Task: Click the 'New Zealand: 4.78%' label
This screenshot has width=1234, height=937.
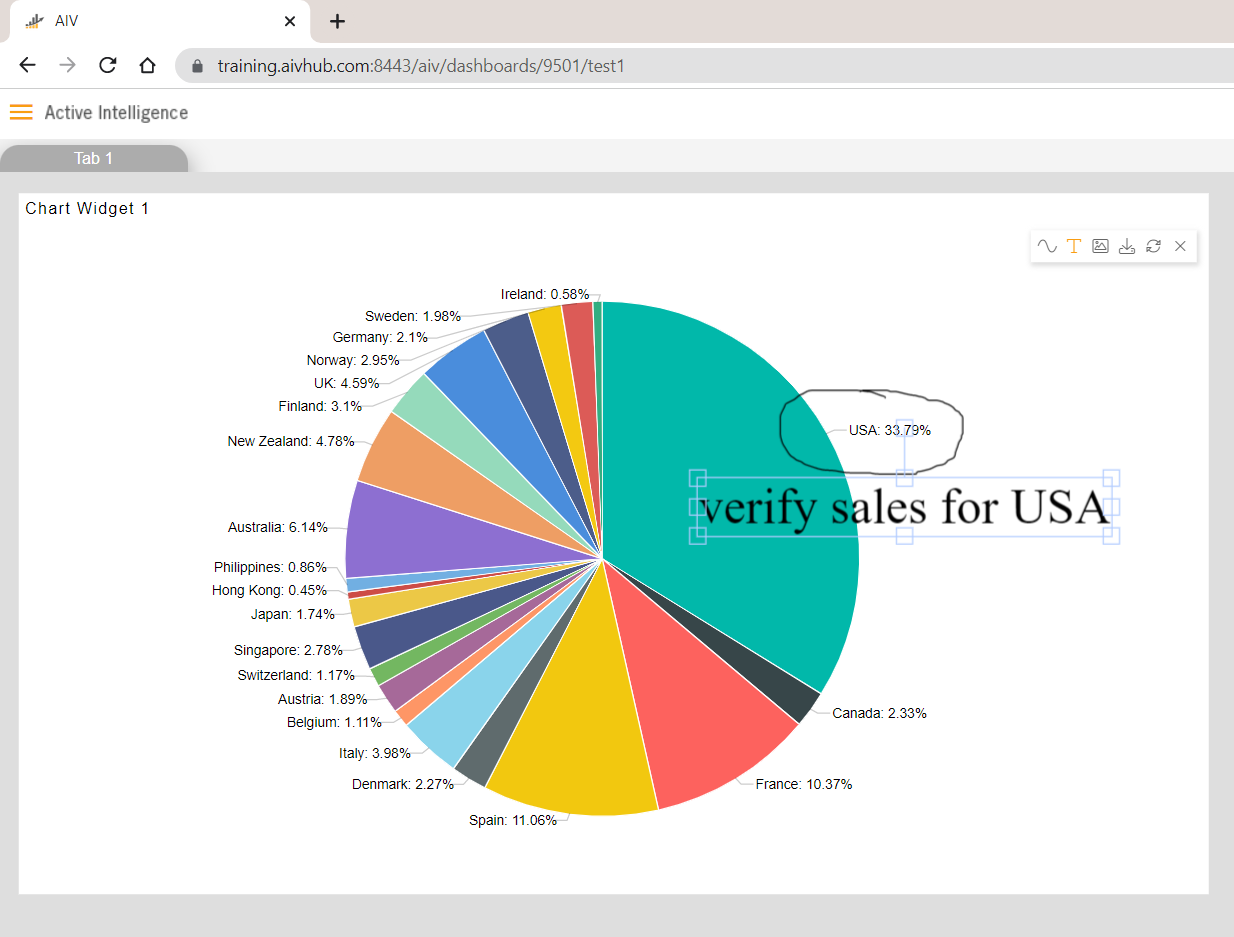Action: [x=291, y=441]
